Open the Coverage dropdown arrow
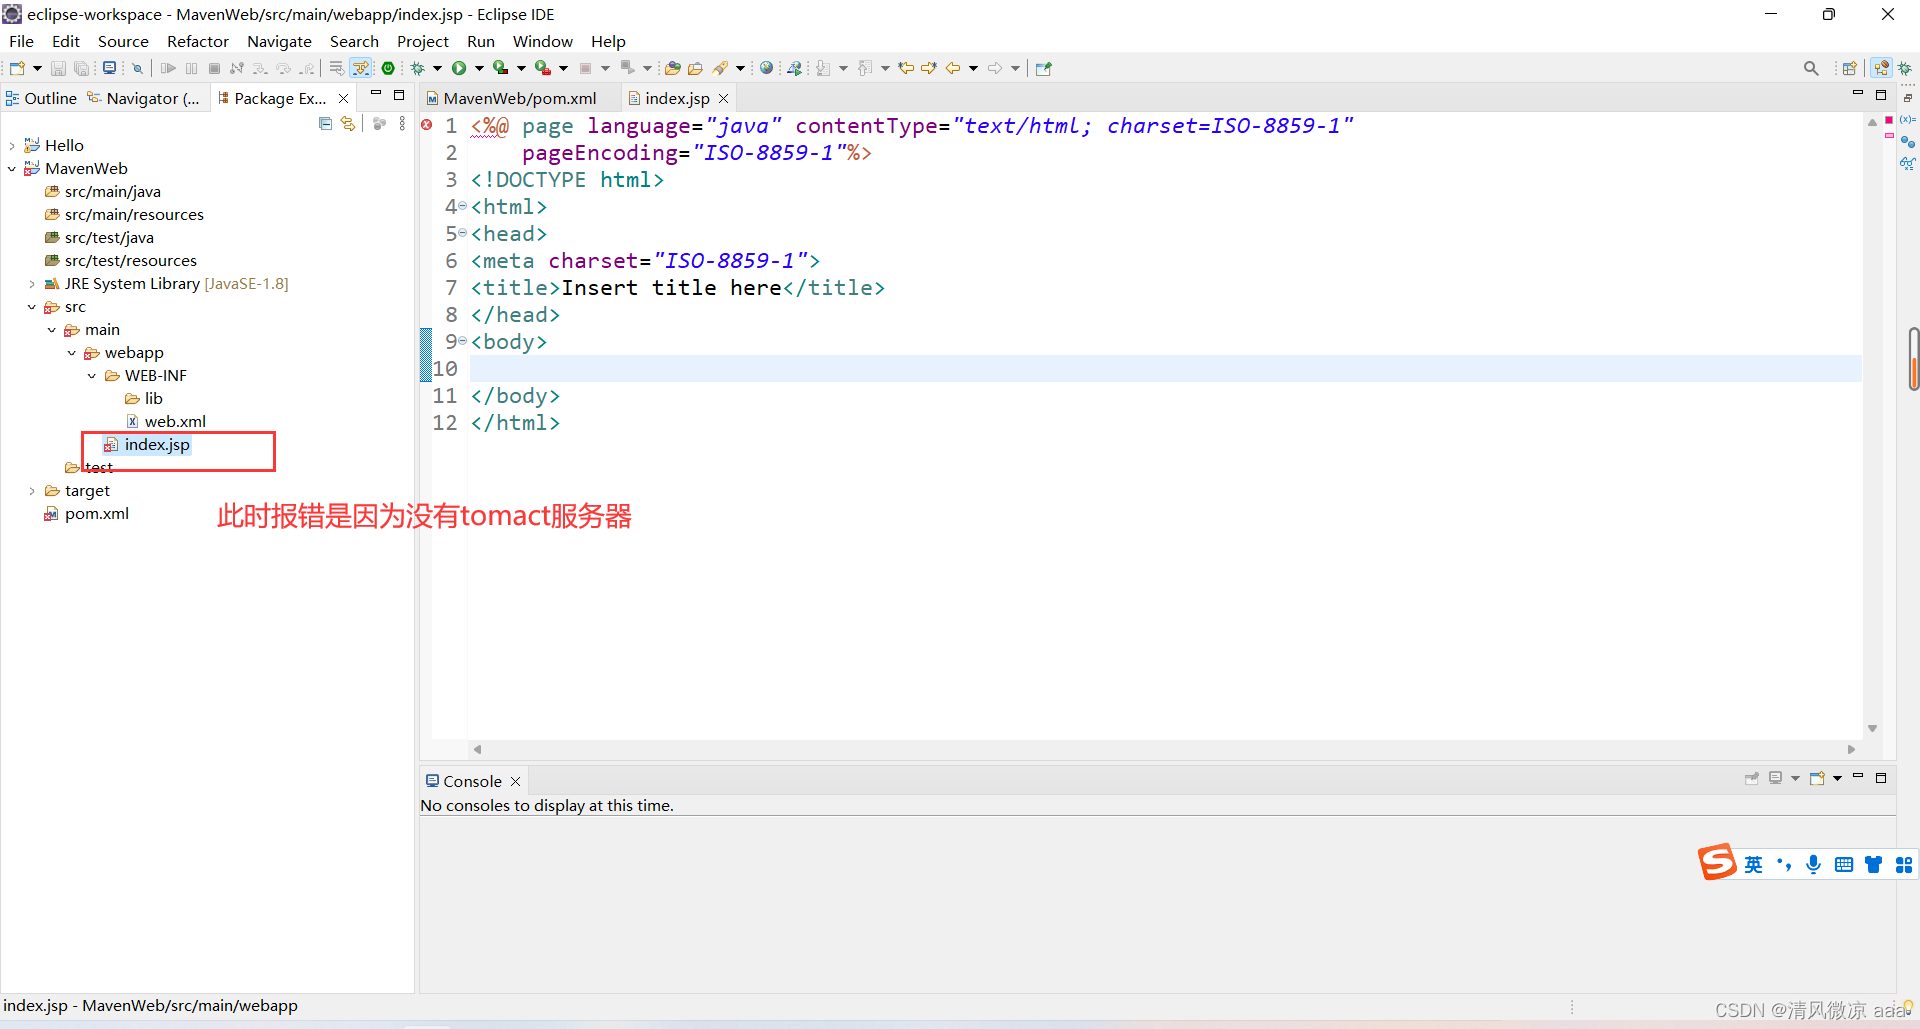 click(x=521, y=68)
